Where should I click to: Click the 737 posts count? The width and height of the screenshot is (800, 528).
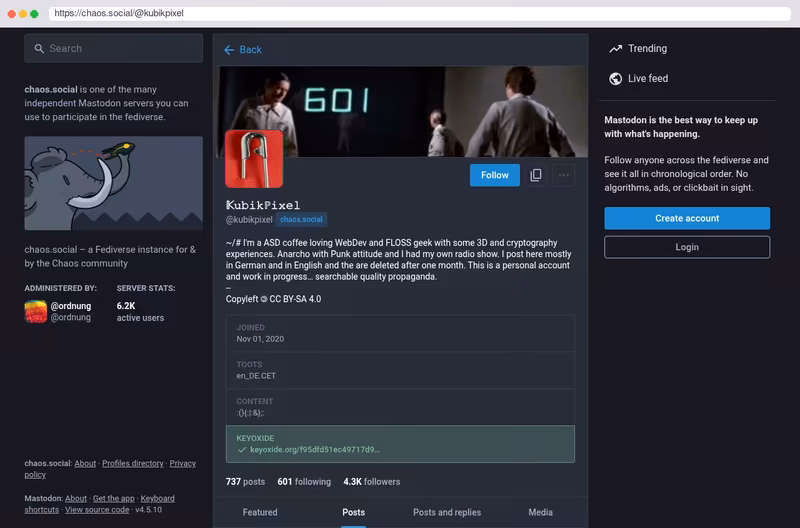(x=245, y=482)
